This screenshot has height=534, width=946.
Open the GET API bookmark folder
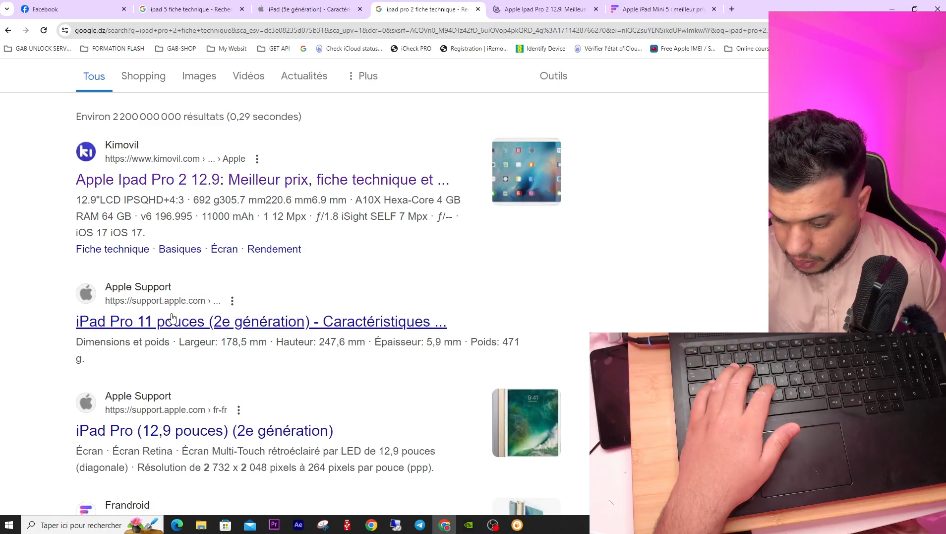point(274,48)
